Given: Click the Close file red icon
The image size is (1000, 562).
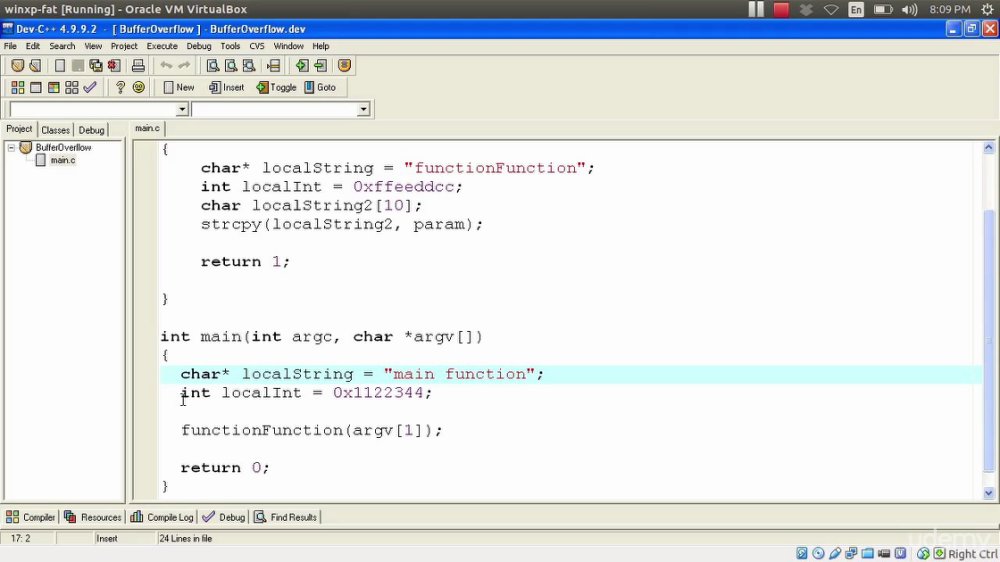Looking at the screenshot, I should click(114, 65).
